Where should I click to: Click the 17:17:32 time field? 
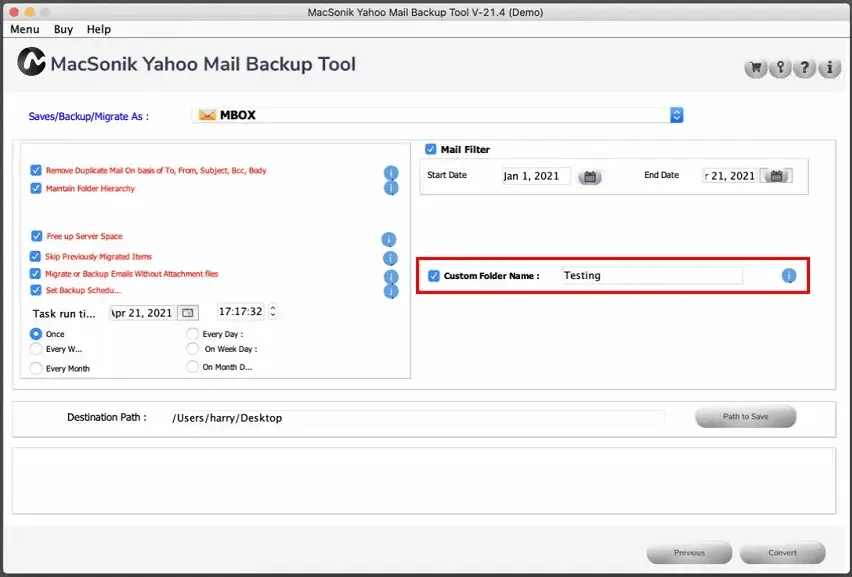pos(241,311)
